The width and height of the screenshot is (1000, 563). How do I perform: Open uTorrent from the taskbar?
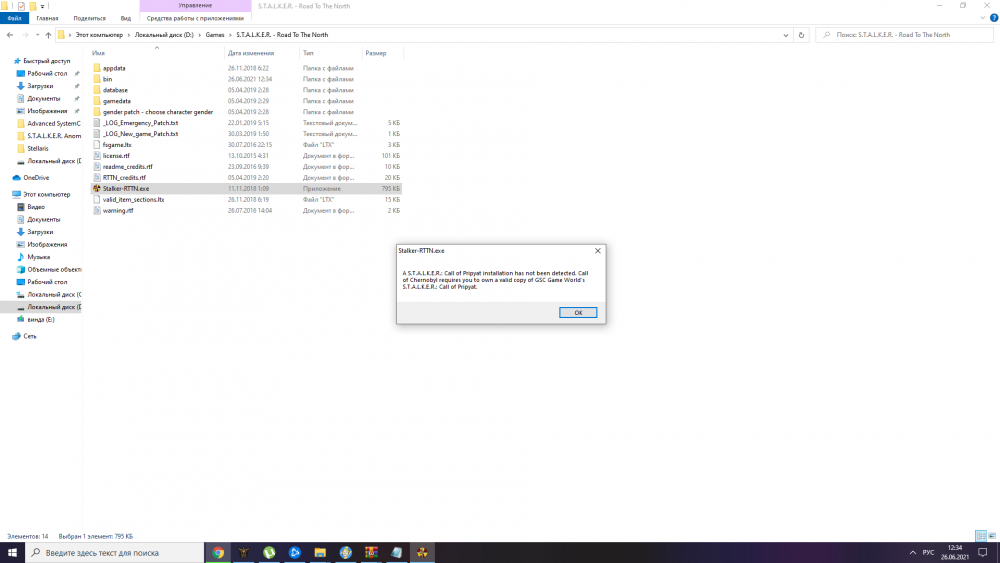269,552
